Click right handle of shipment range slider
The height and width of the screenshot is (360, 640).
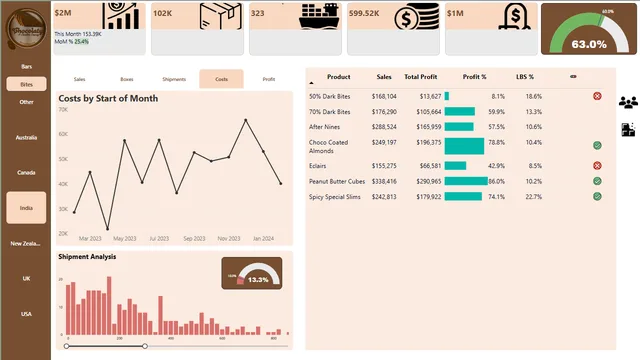point(145,346)
